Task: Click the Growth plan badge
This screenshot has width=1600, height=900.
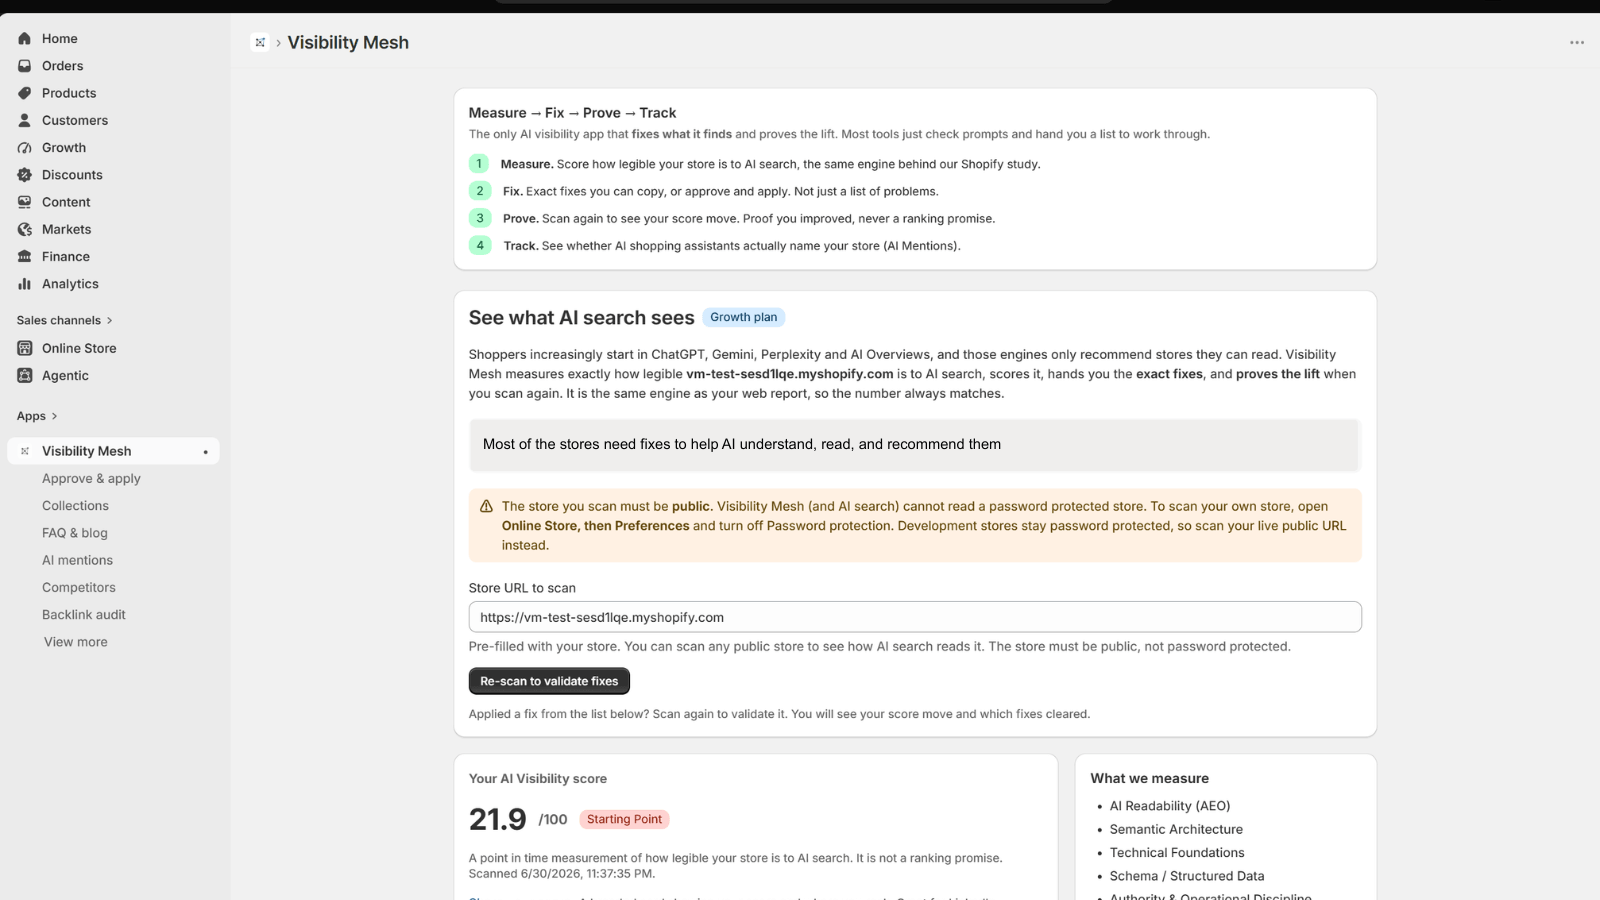Action: pyautogui.click(x=744, y=317)
